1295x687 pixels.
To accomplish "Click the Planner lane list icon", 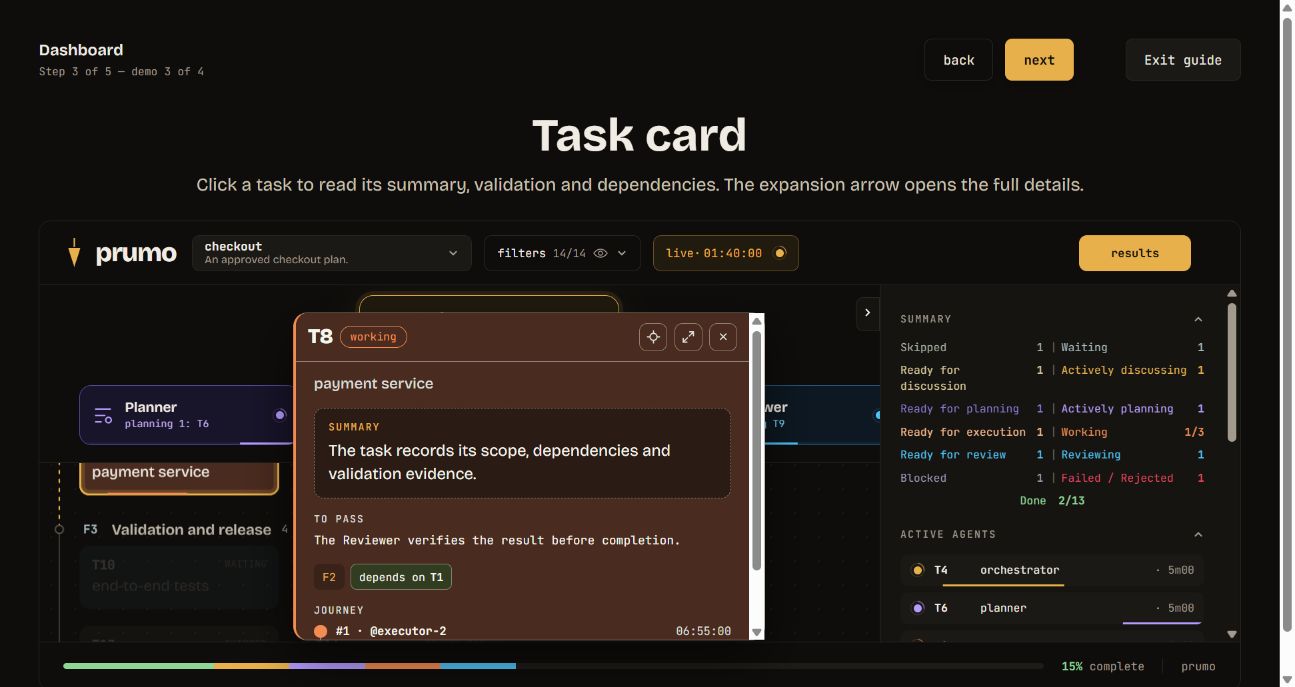I will [x=103, y=415].
